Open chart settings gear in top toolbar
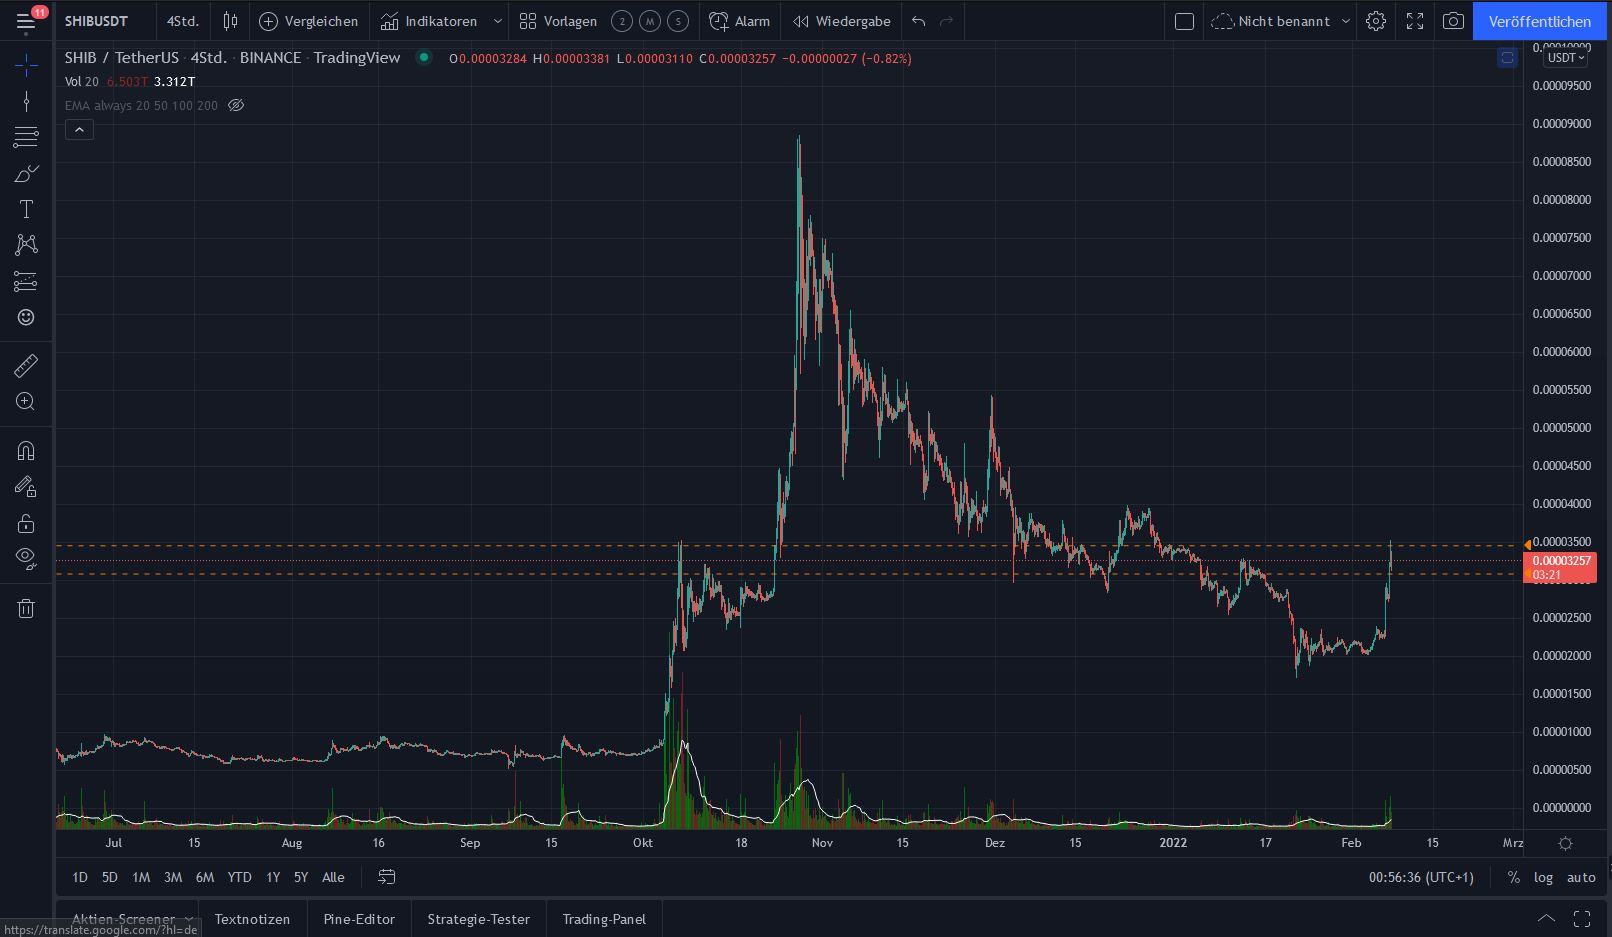The height and width of the screenshot is (937, 1612). point(1376,21)
